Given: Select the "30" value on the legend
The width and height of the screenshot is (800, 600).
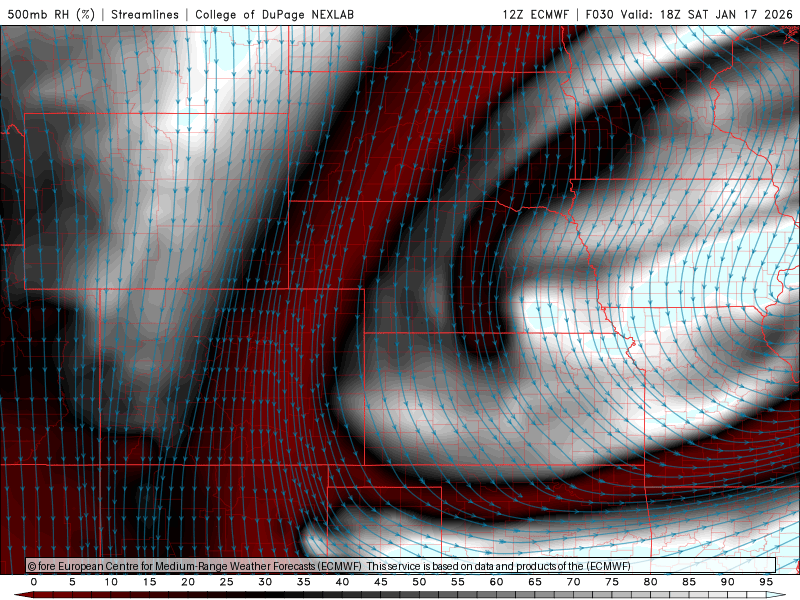Looking at the screenshot, I should [265, 582].
